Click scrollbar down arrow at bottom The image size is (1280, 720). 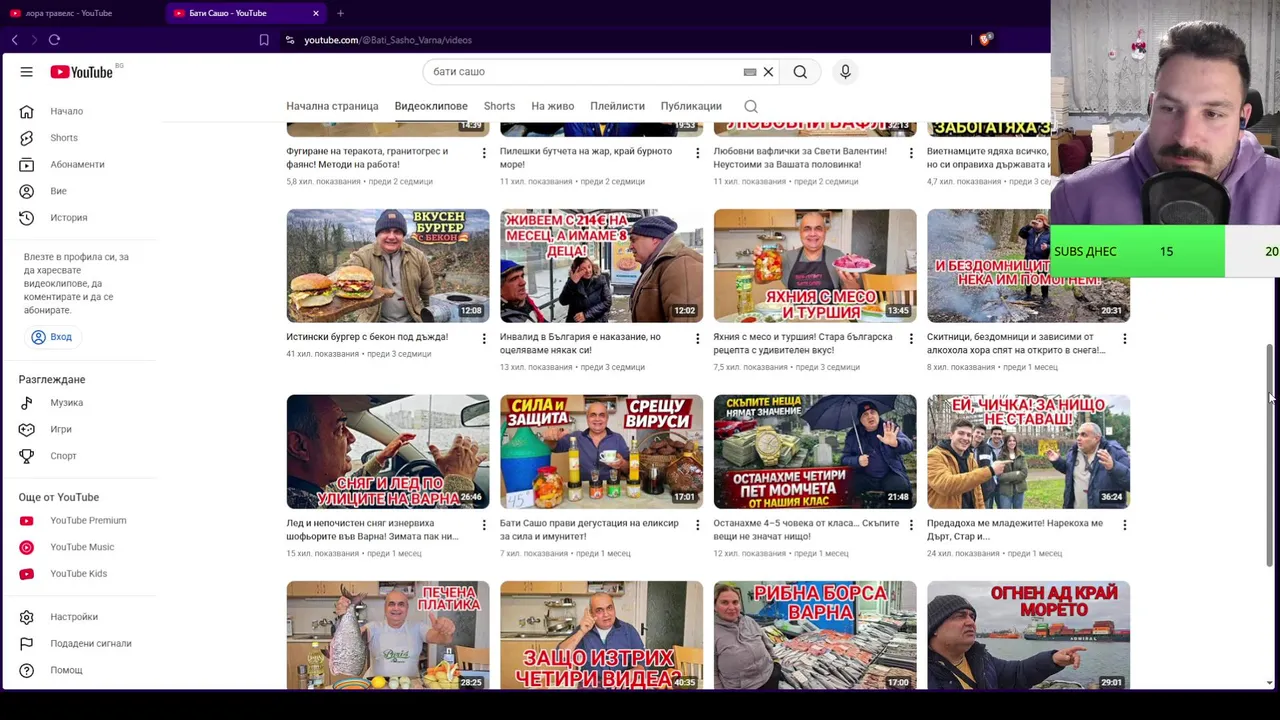1270,683
